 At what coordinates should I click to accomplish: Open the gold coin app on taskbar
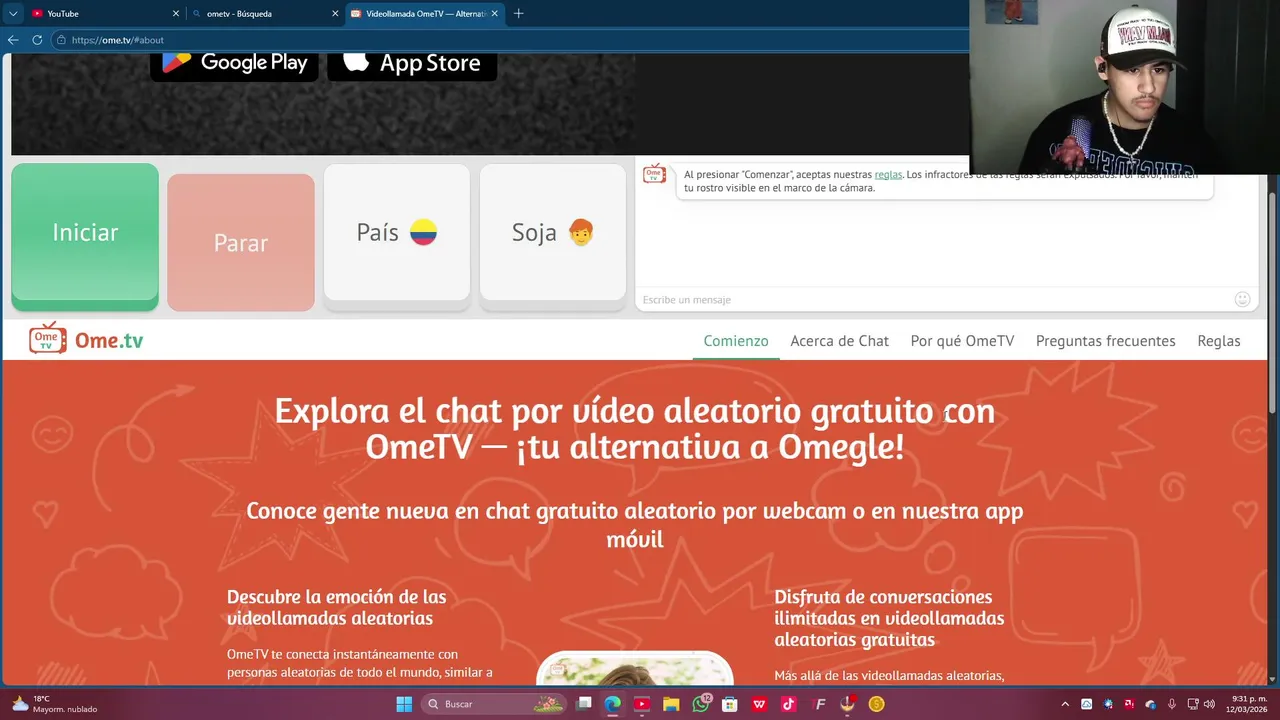pos(877,704)
